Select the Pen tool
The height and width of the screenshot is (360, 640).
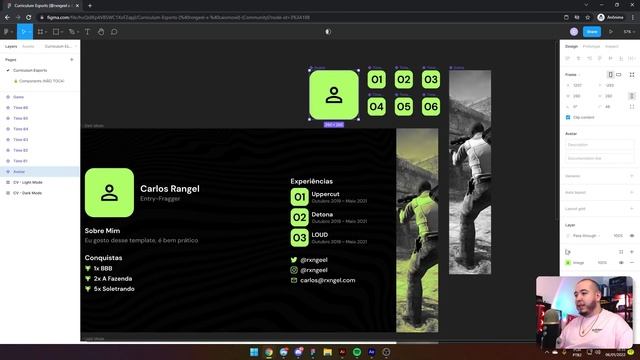pyautogui.click(x=71, y=32)
